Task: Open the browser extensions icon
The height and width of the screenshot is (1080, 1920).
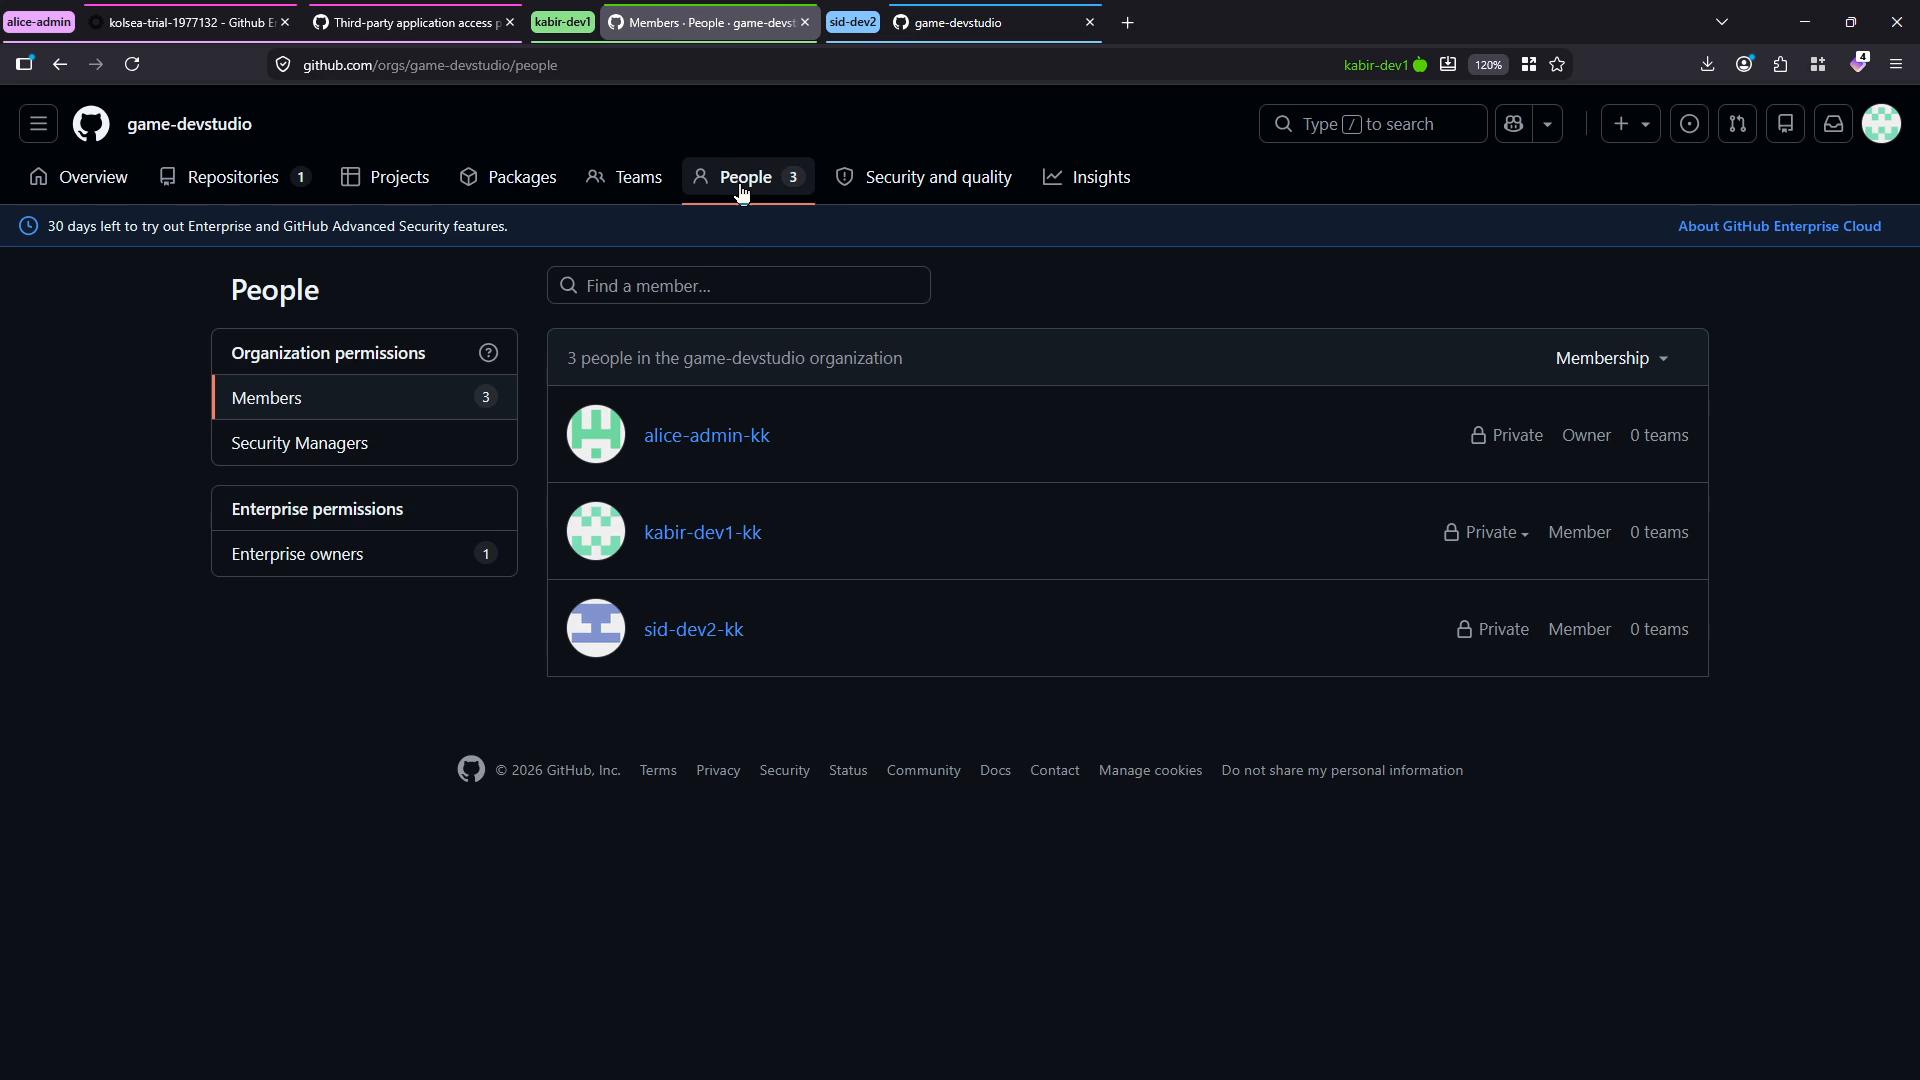Action: (x=1780, y=64)
